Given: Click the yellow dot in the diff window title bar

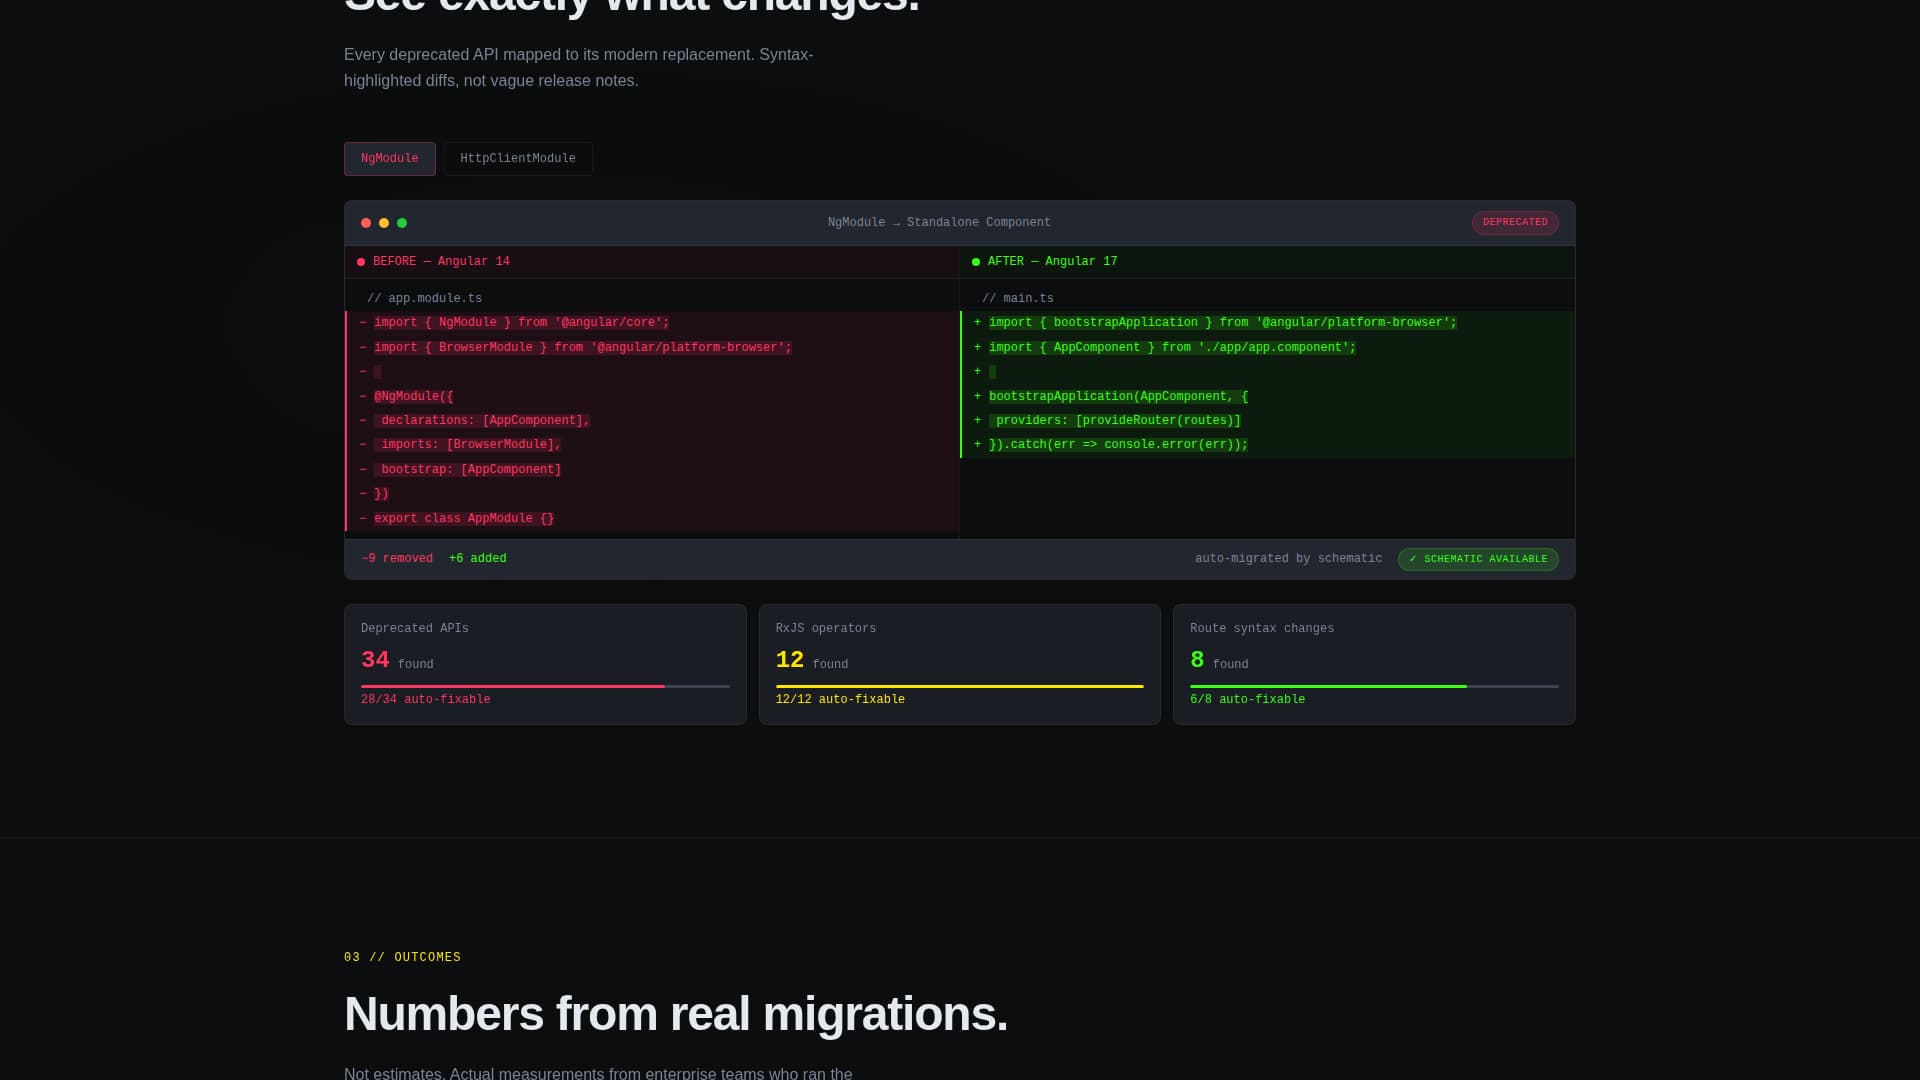Looking at the screenshot, I should click(384, 223).
